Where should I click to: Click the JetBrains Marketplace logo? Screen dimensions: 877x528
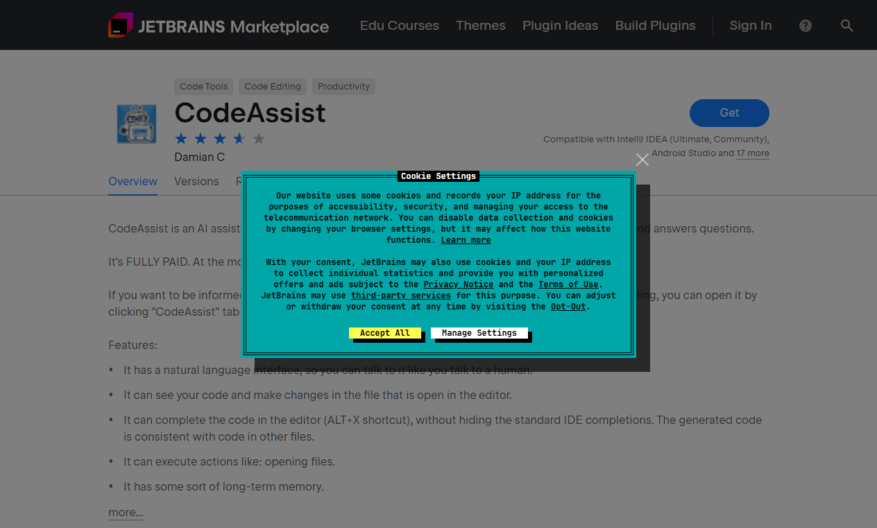pos(218,26)
